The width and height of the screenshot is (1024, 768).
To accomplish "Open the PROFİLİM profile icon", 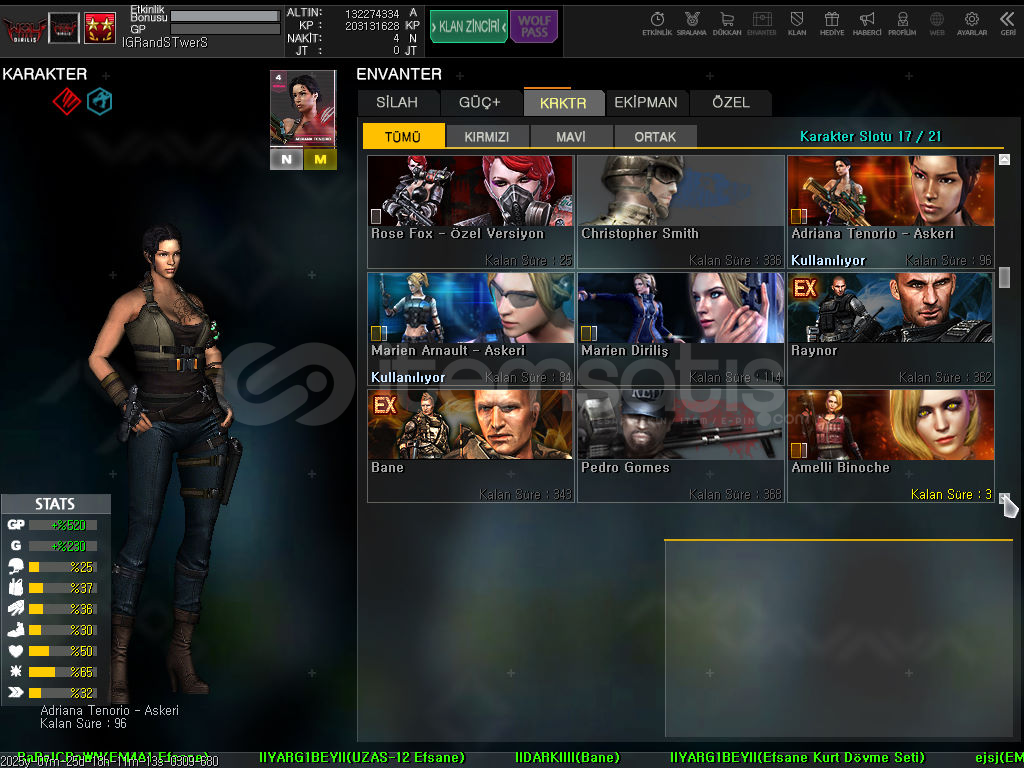I will (x=902, y=24).
